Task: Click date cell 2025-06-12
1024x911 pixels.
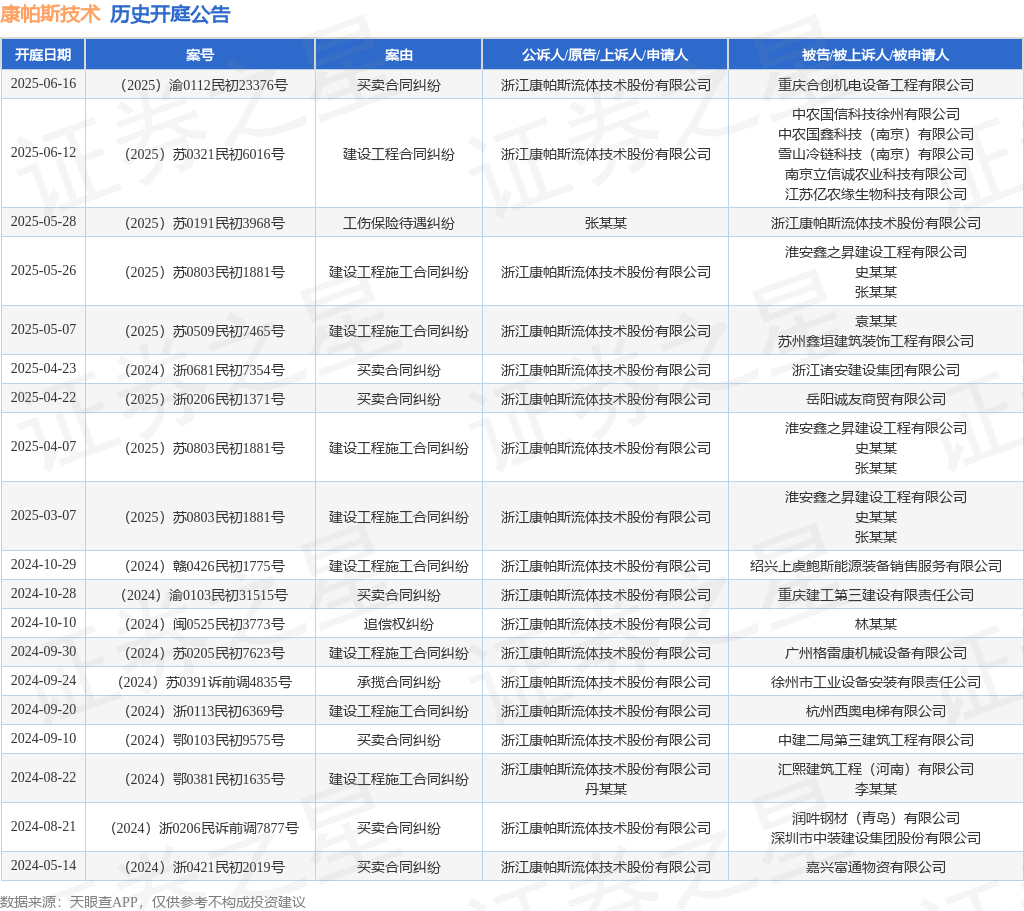Action: (43, 152)
